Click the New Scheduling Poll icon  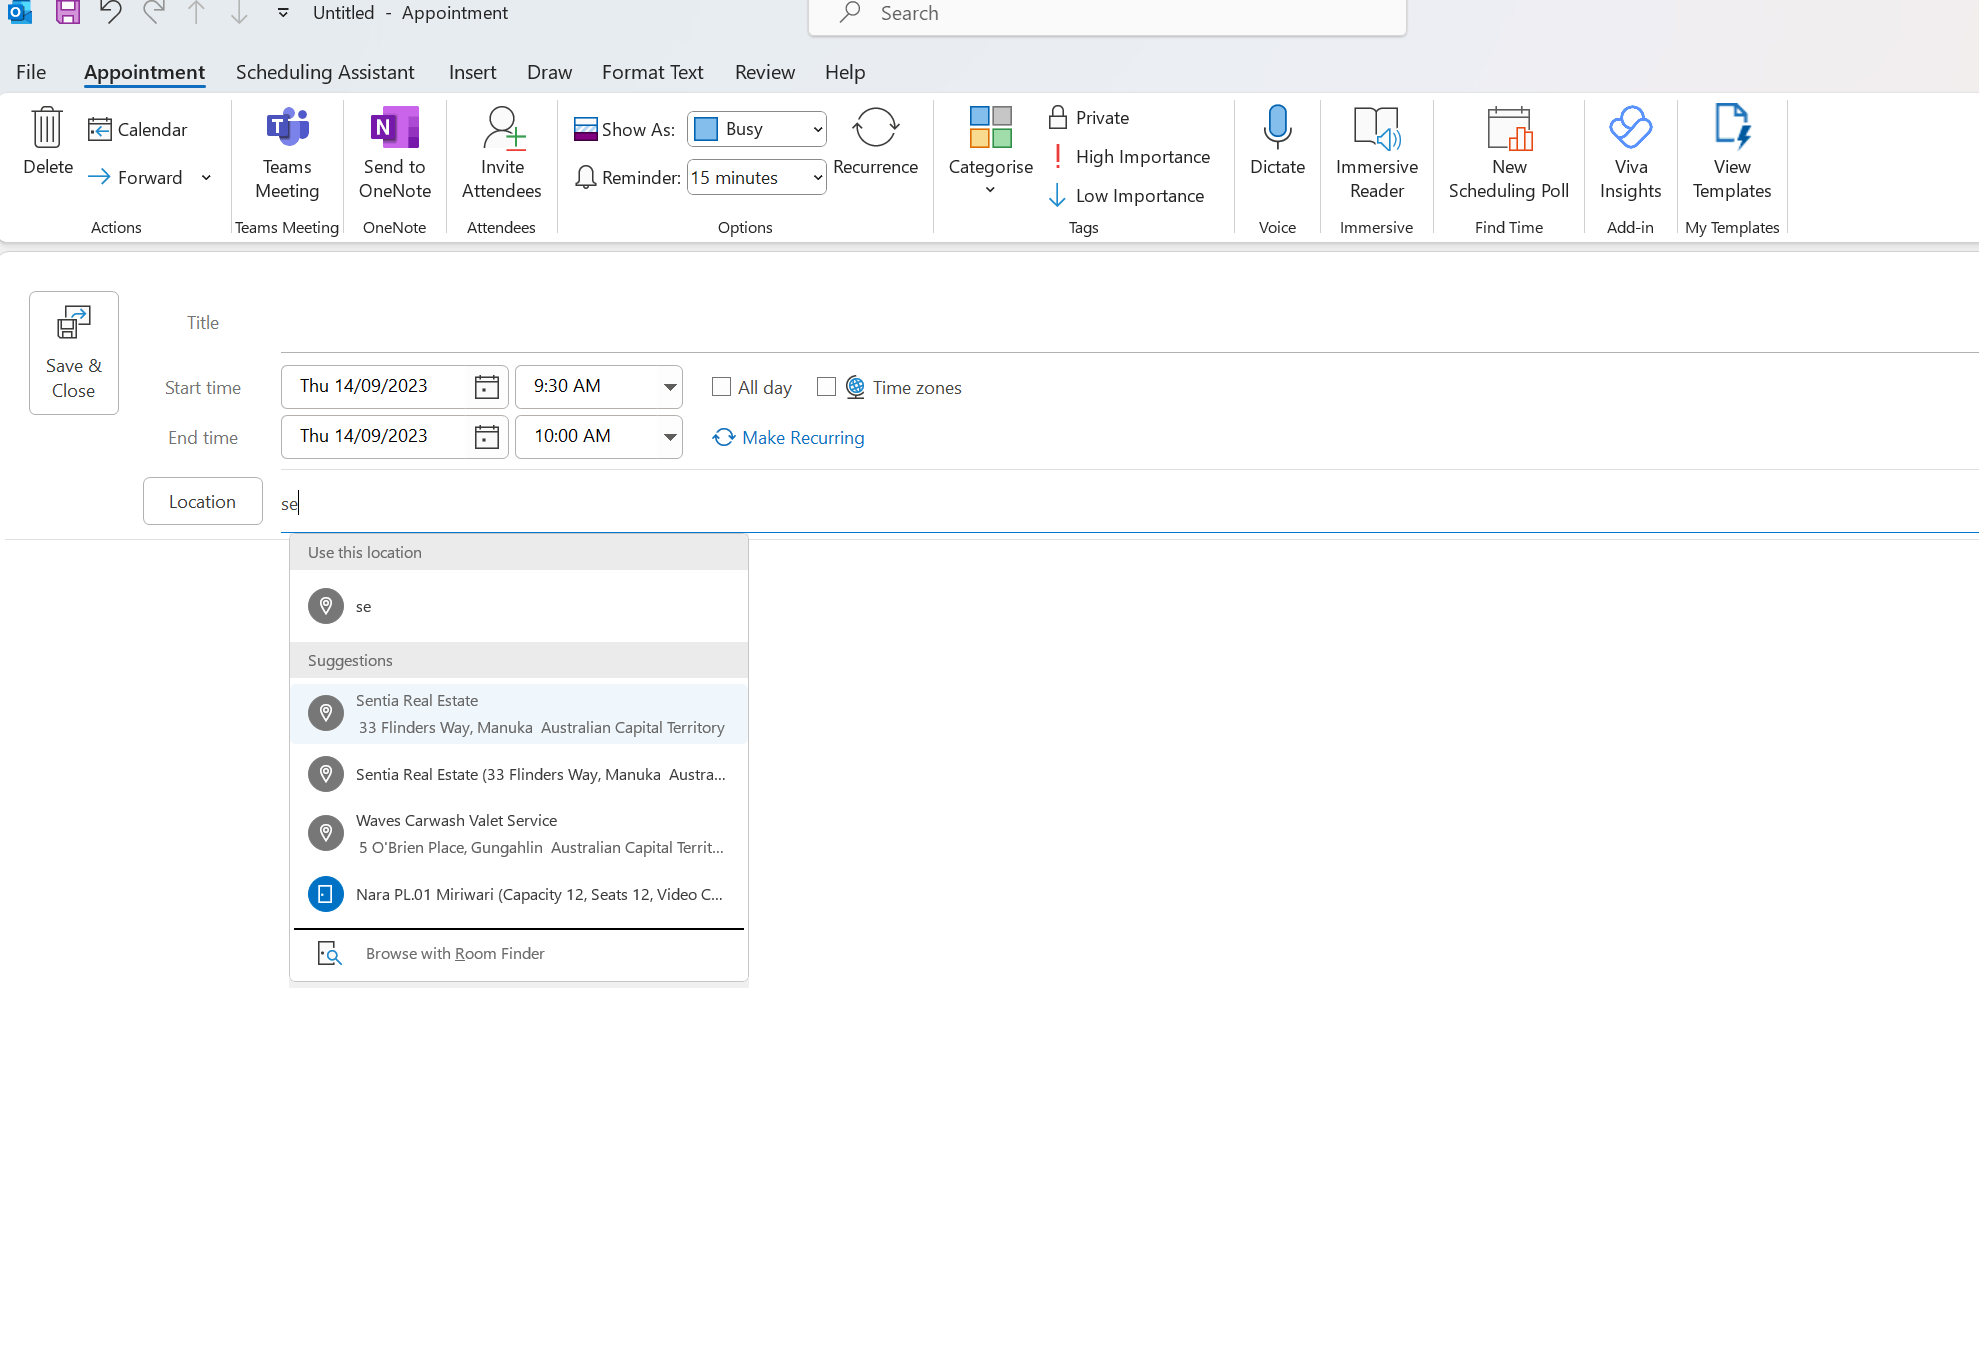pyautogui.click(x=1508, y=128)
